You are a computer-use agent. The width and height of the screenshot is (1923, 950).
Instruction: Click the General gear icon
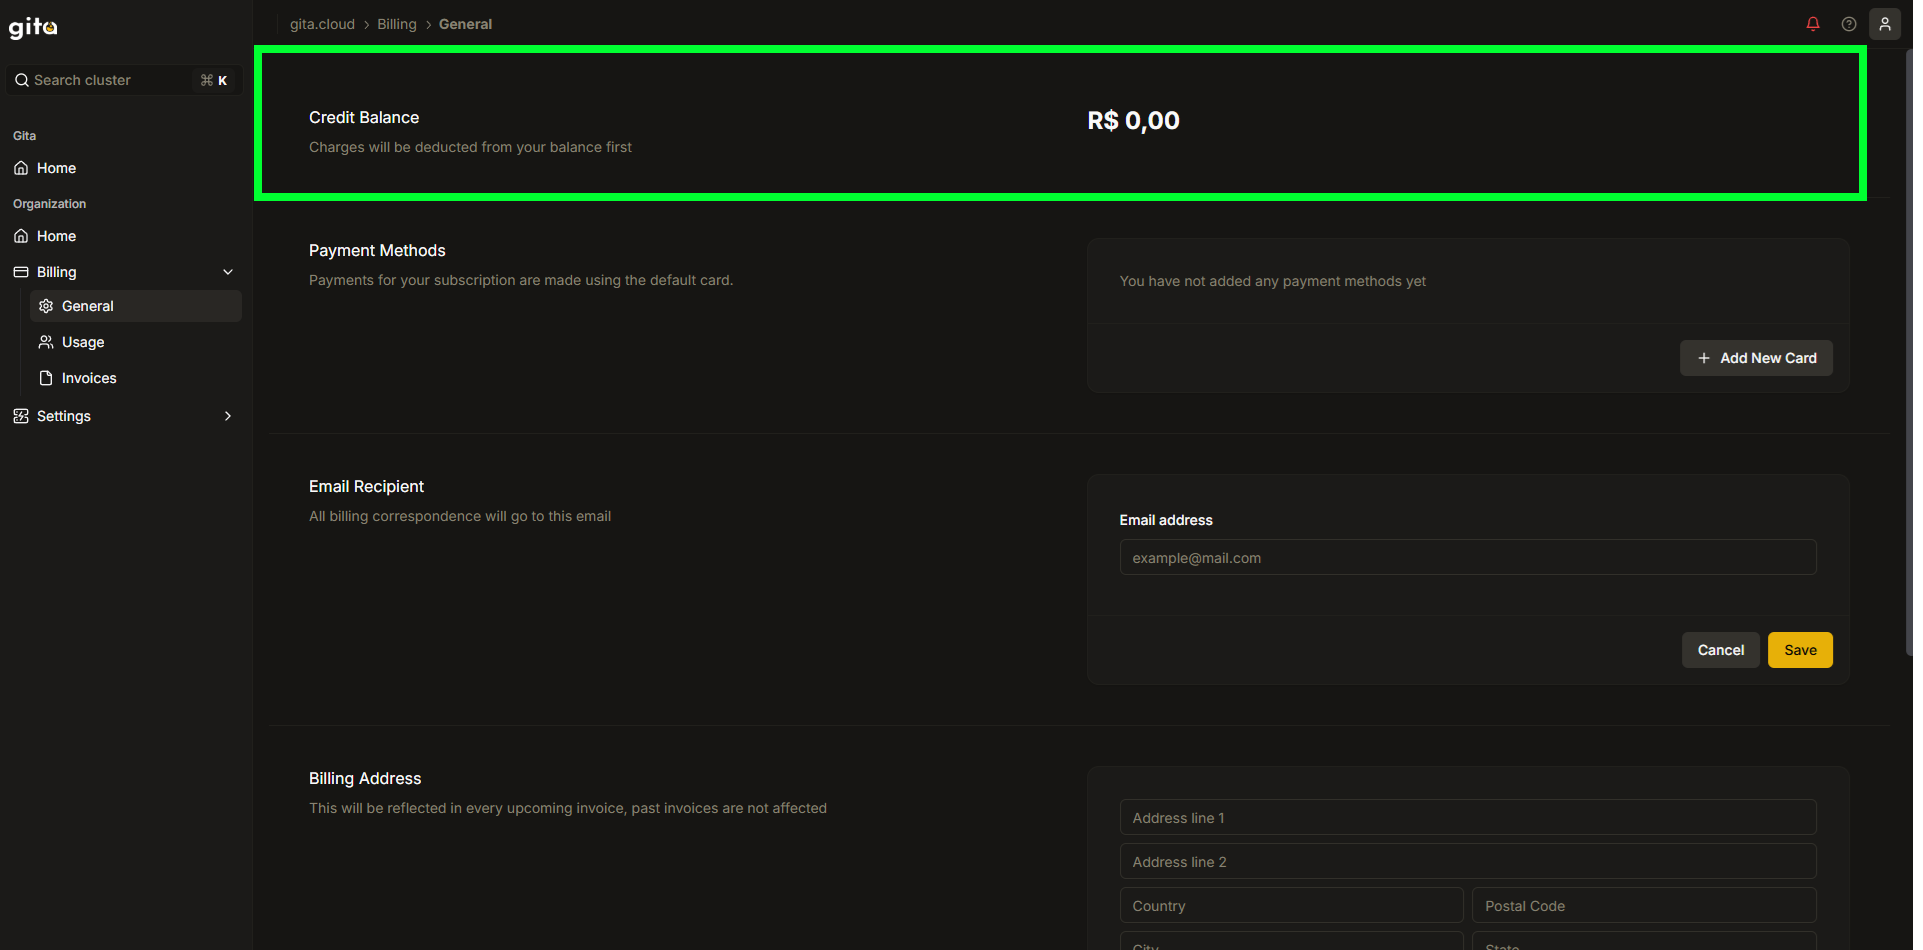coord(46,306)
